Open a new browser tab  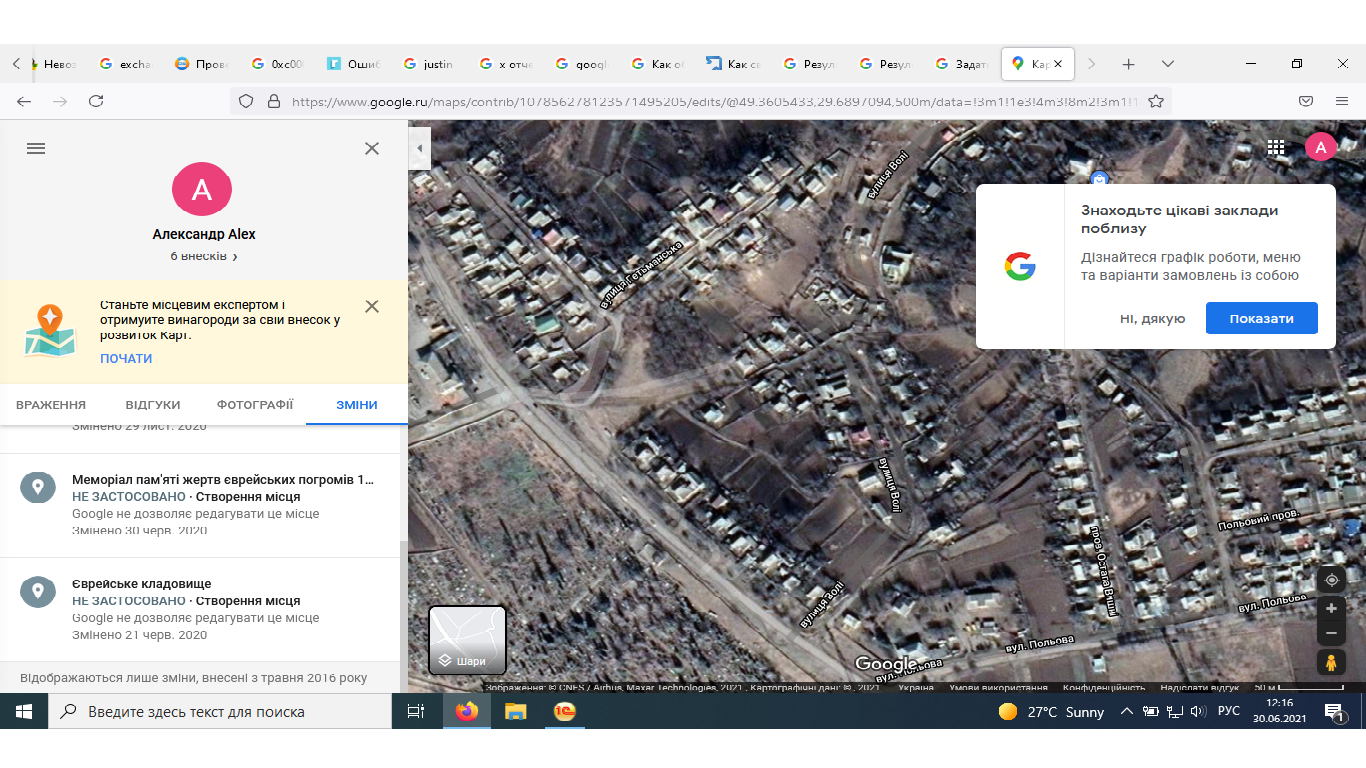[1128, 64]
